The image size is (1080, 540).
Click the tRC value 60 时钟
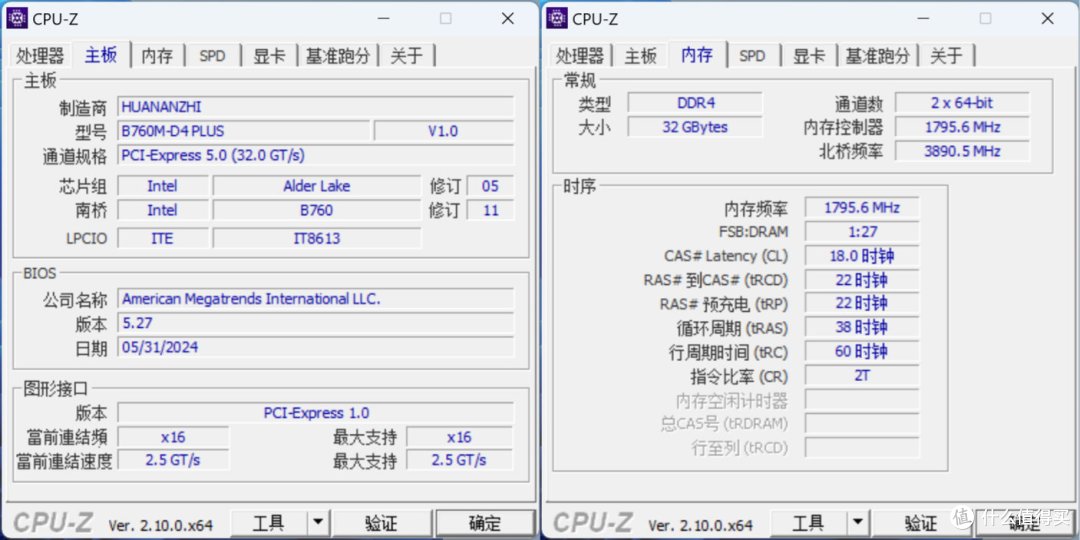(862, 352)
